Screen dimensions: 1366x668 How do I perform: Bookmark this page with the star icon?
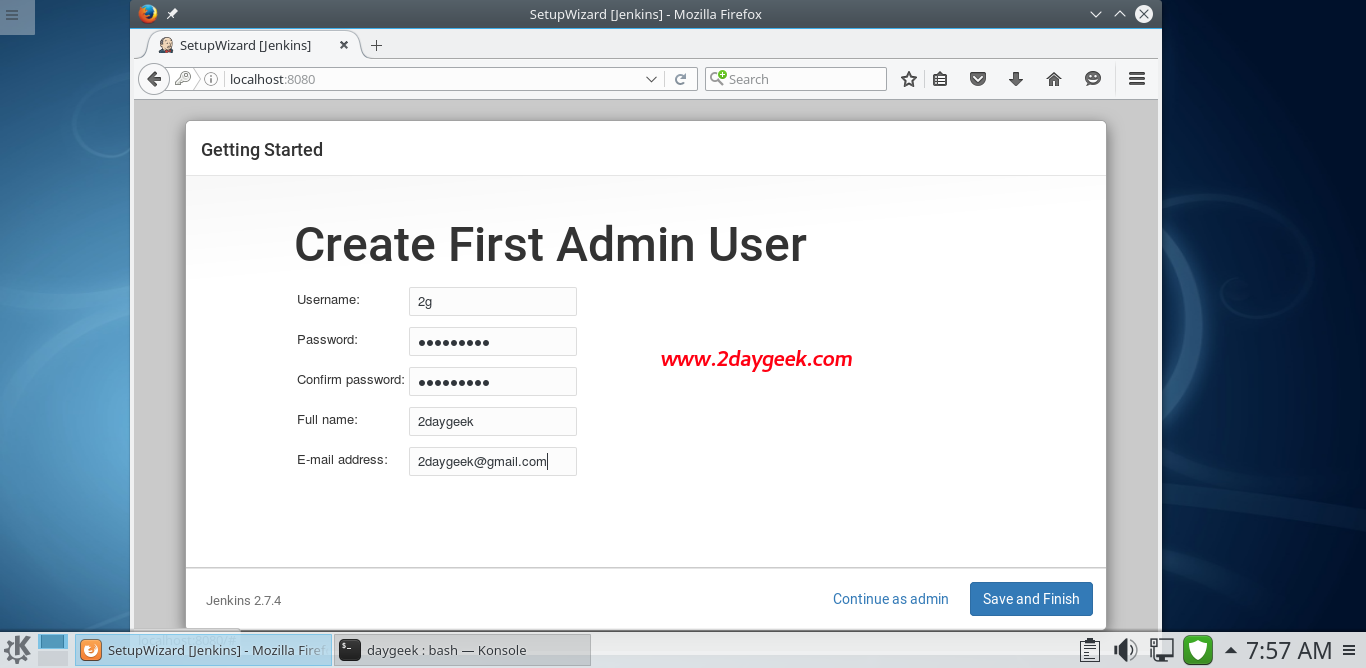(x=908, y=79)
